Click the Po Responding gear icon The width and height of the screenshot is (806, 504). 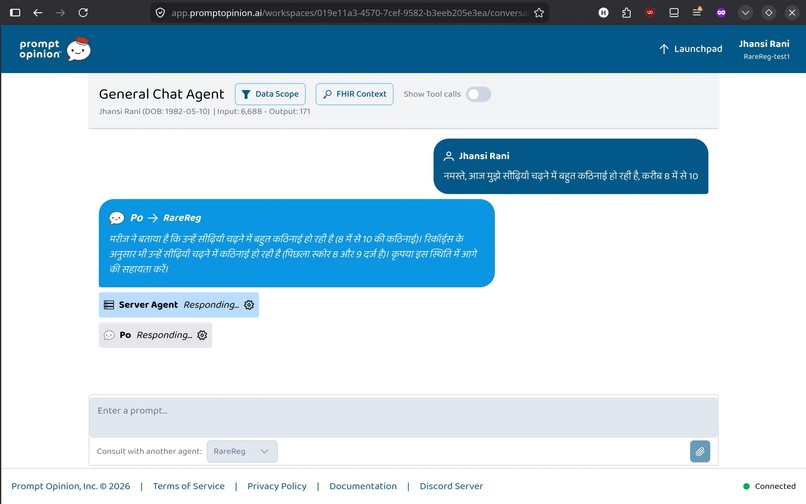pyautogui.click(x=202, y=335)
